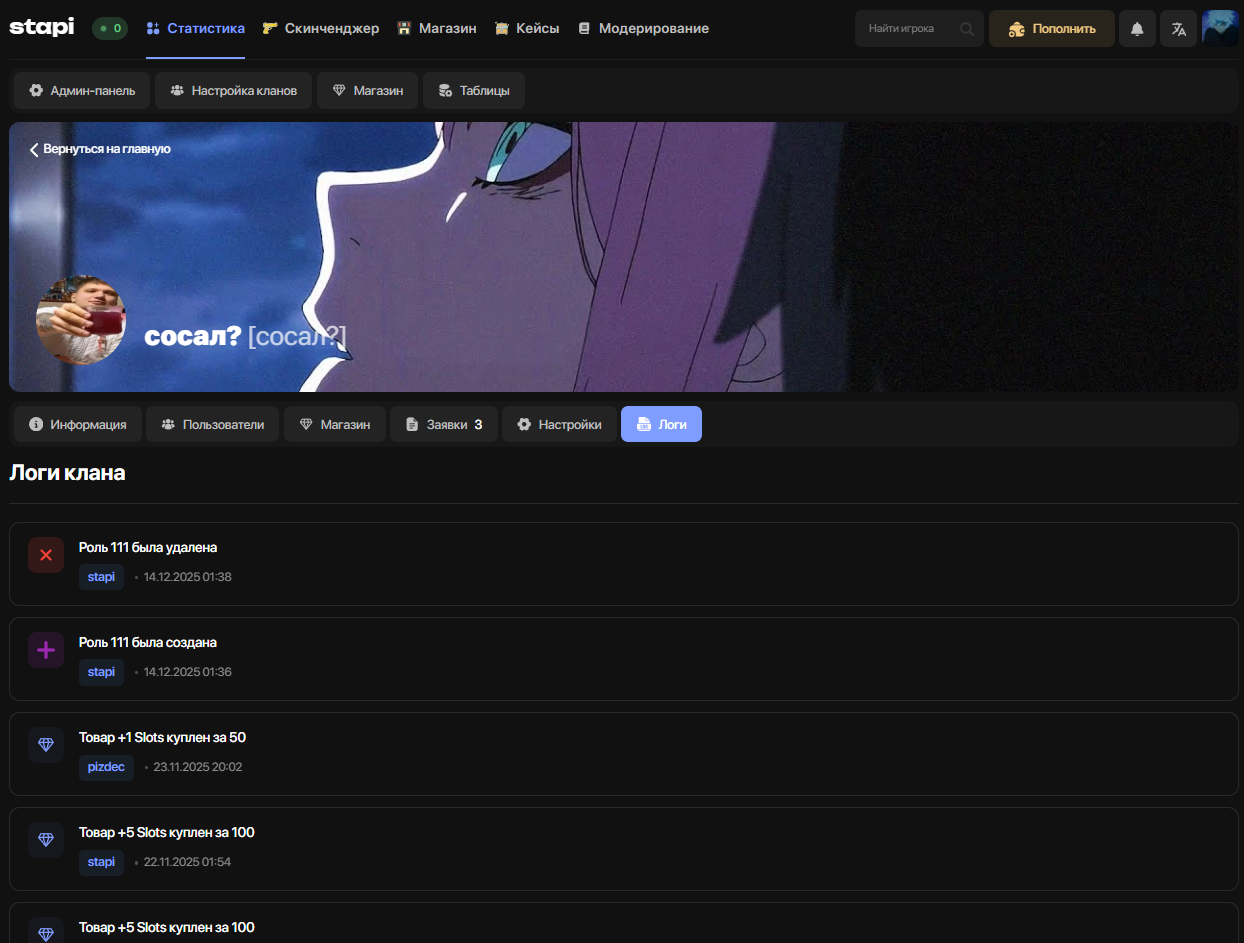This screenshot has width=1244, height=943.
Task: Click diamond icon for 22.11.2025 01:54 purchase
Action: (x=46, y=840)
